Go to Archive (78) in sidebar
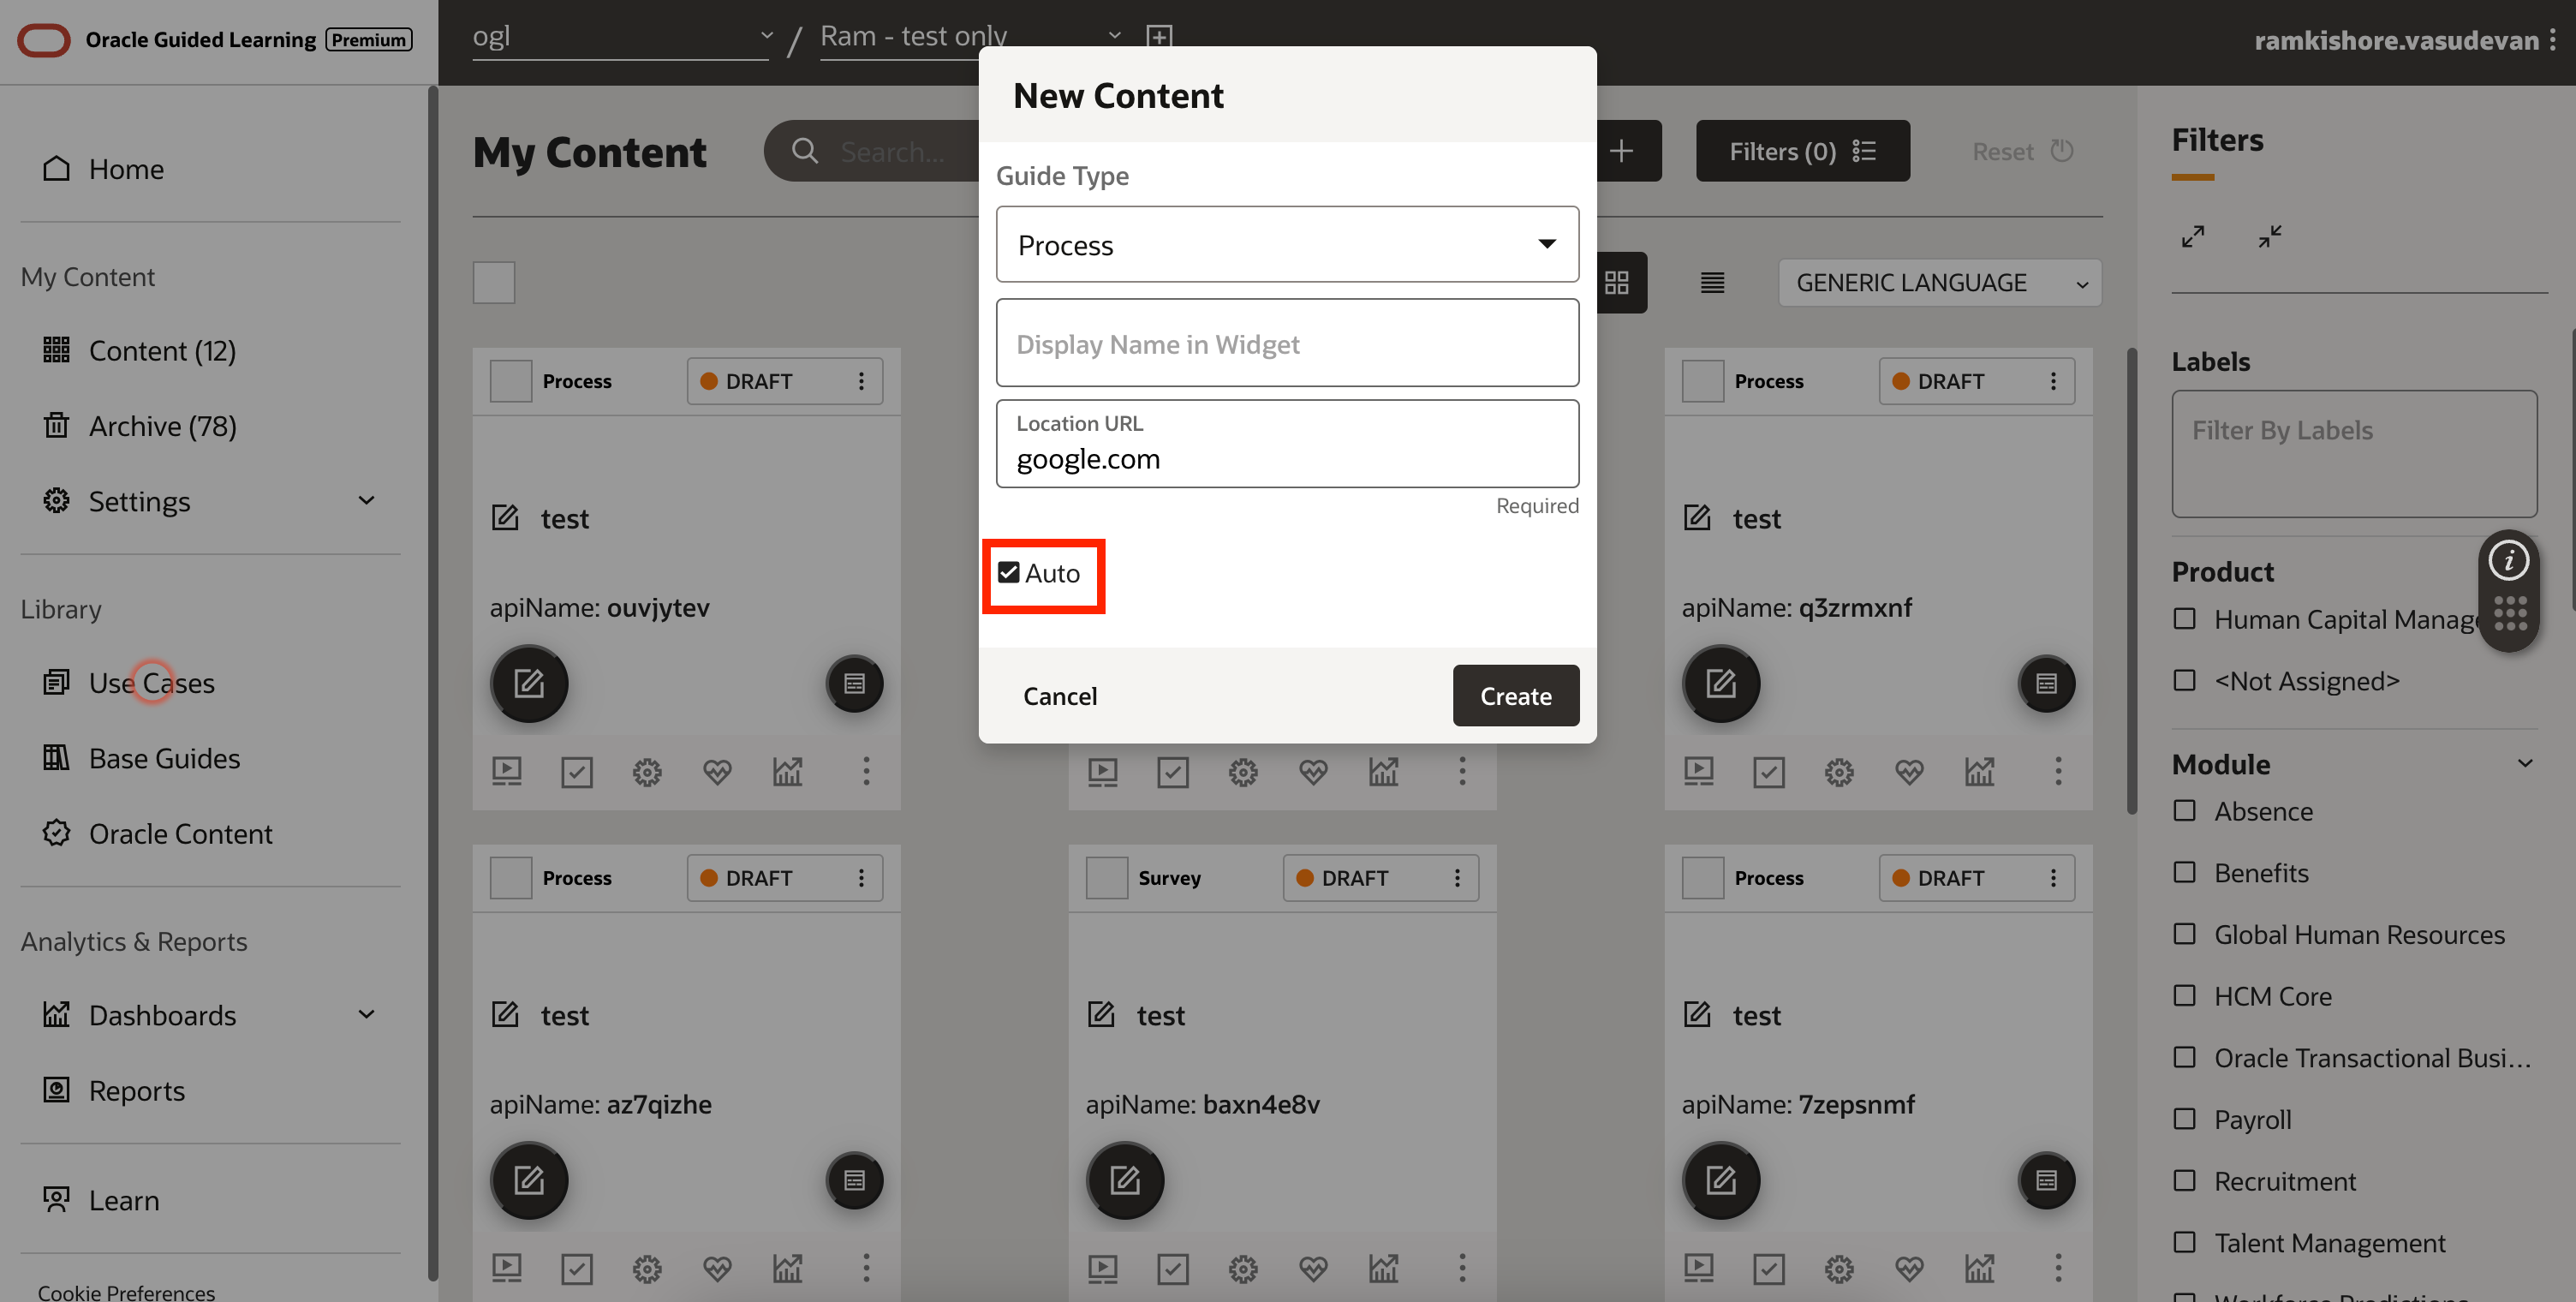This screenshot has width=2576, height=1302. point(162,426)
